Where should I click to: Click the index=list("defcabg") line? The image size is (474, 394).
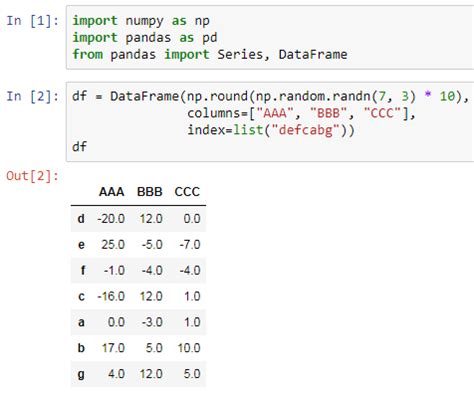[271, 130]
